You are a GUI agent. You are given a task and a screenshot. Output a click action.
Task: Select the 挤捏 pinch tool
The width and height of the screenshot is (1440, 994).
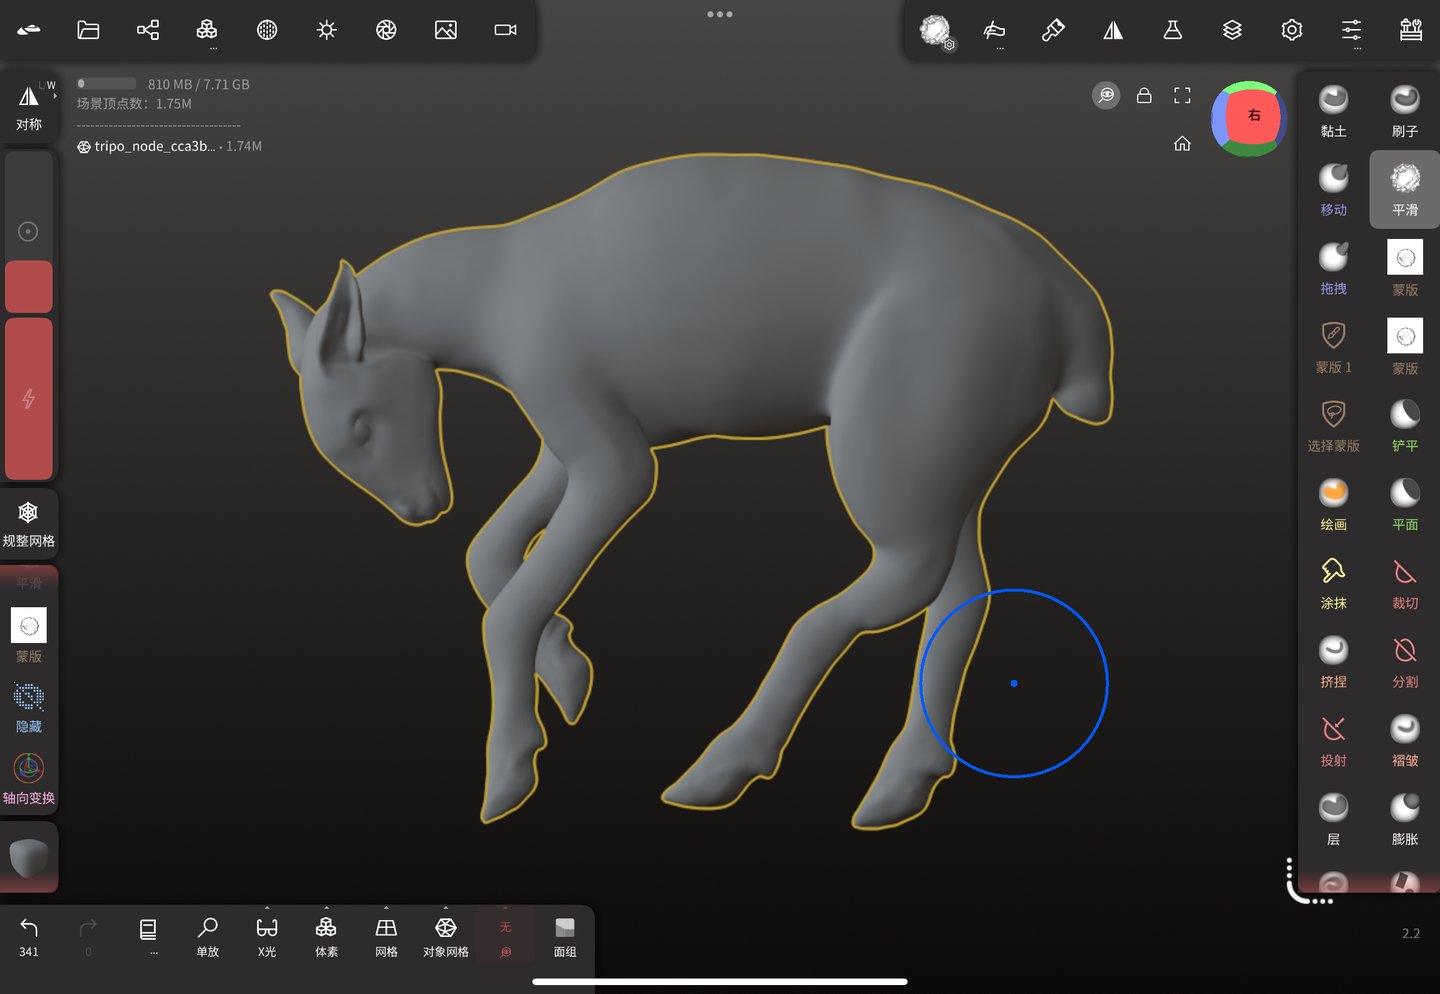(x=1334, y=662)
